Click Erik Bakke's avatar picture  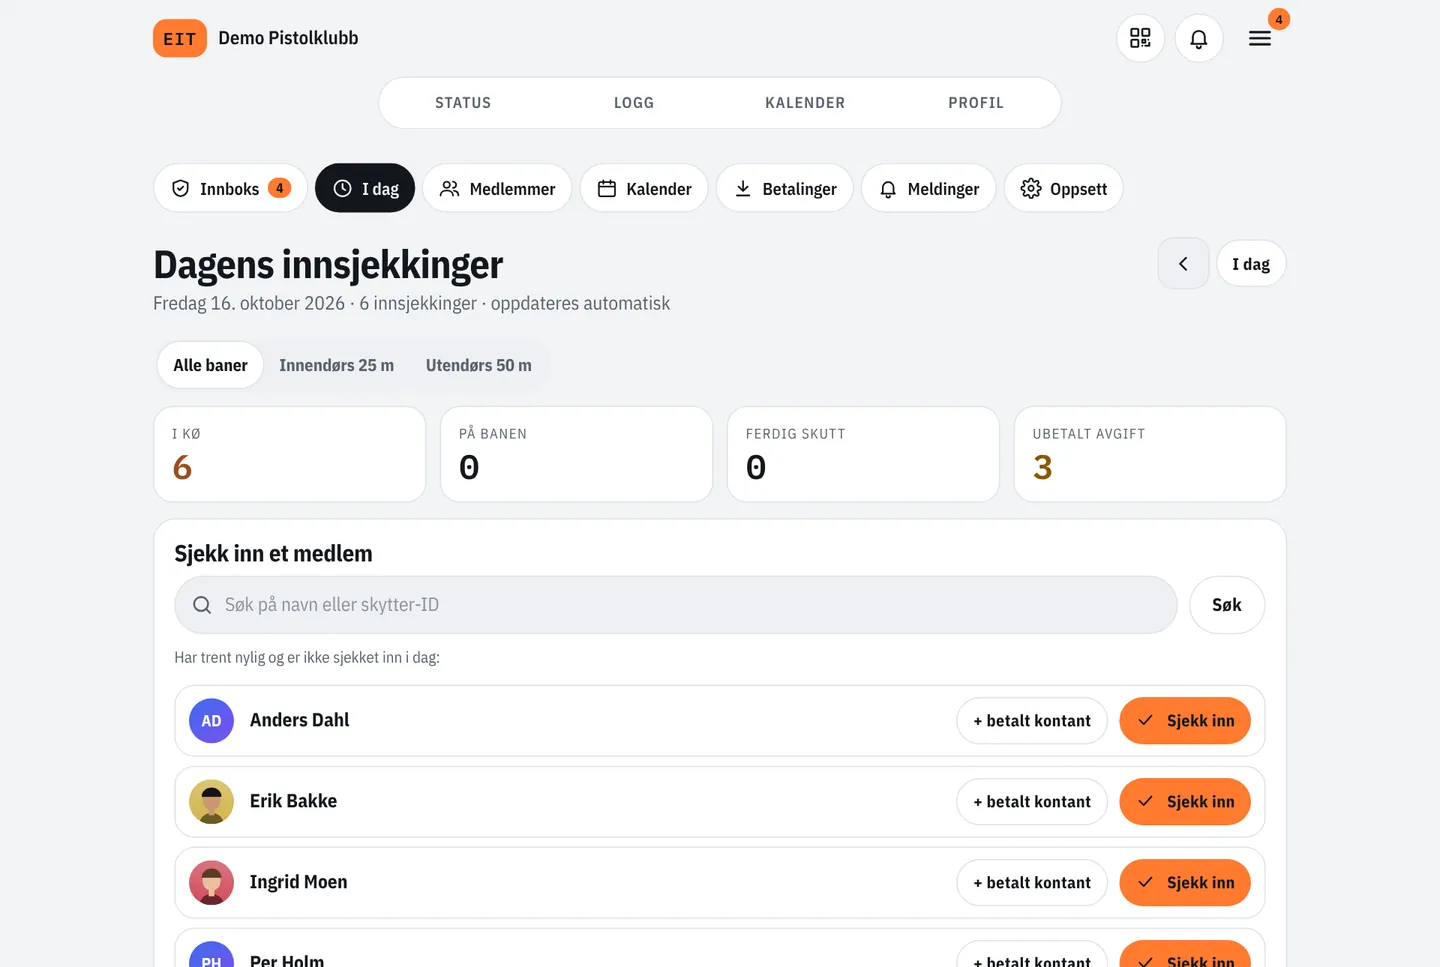(x=211, y=802)
